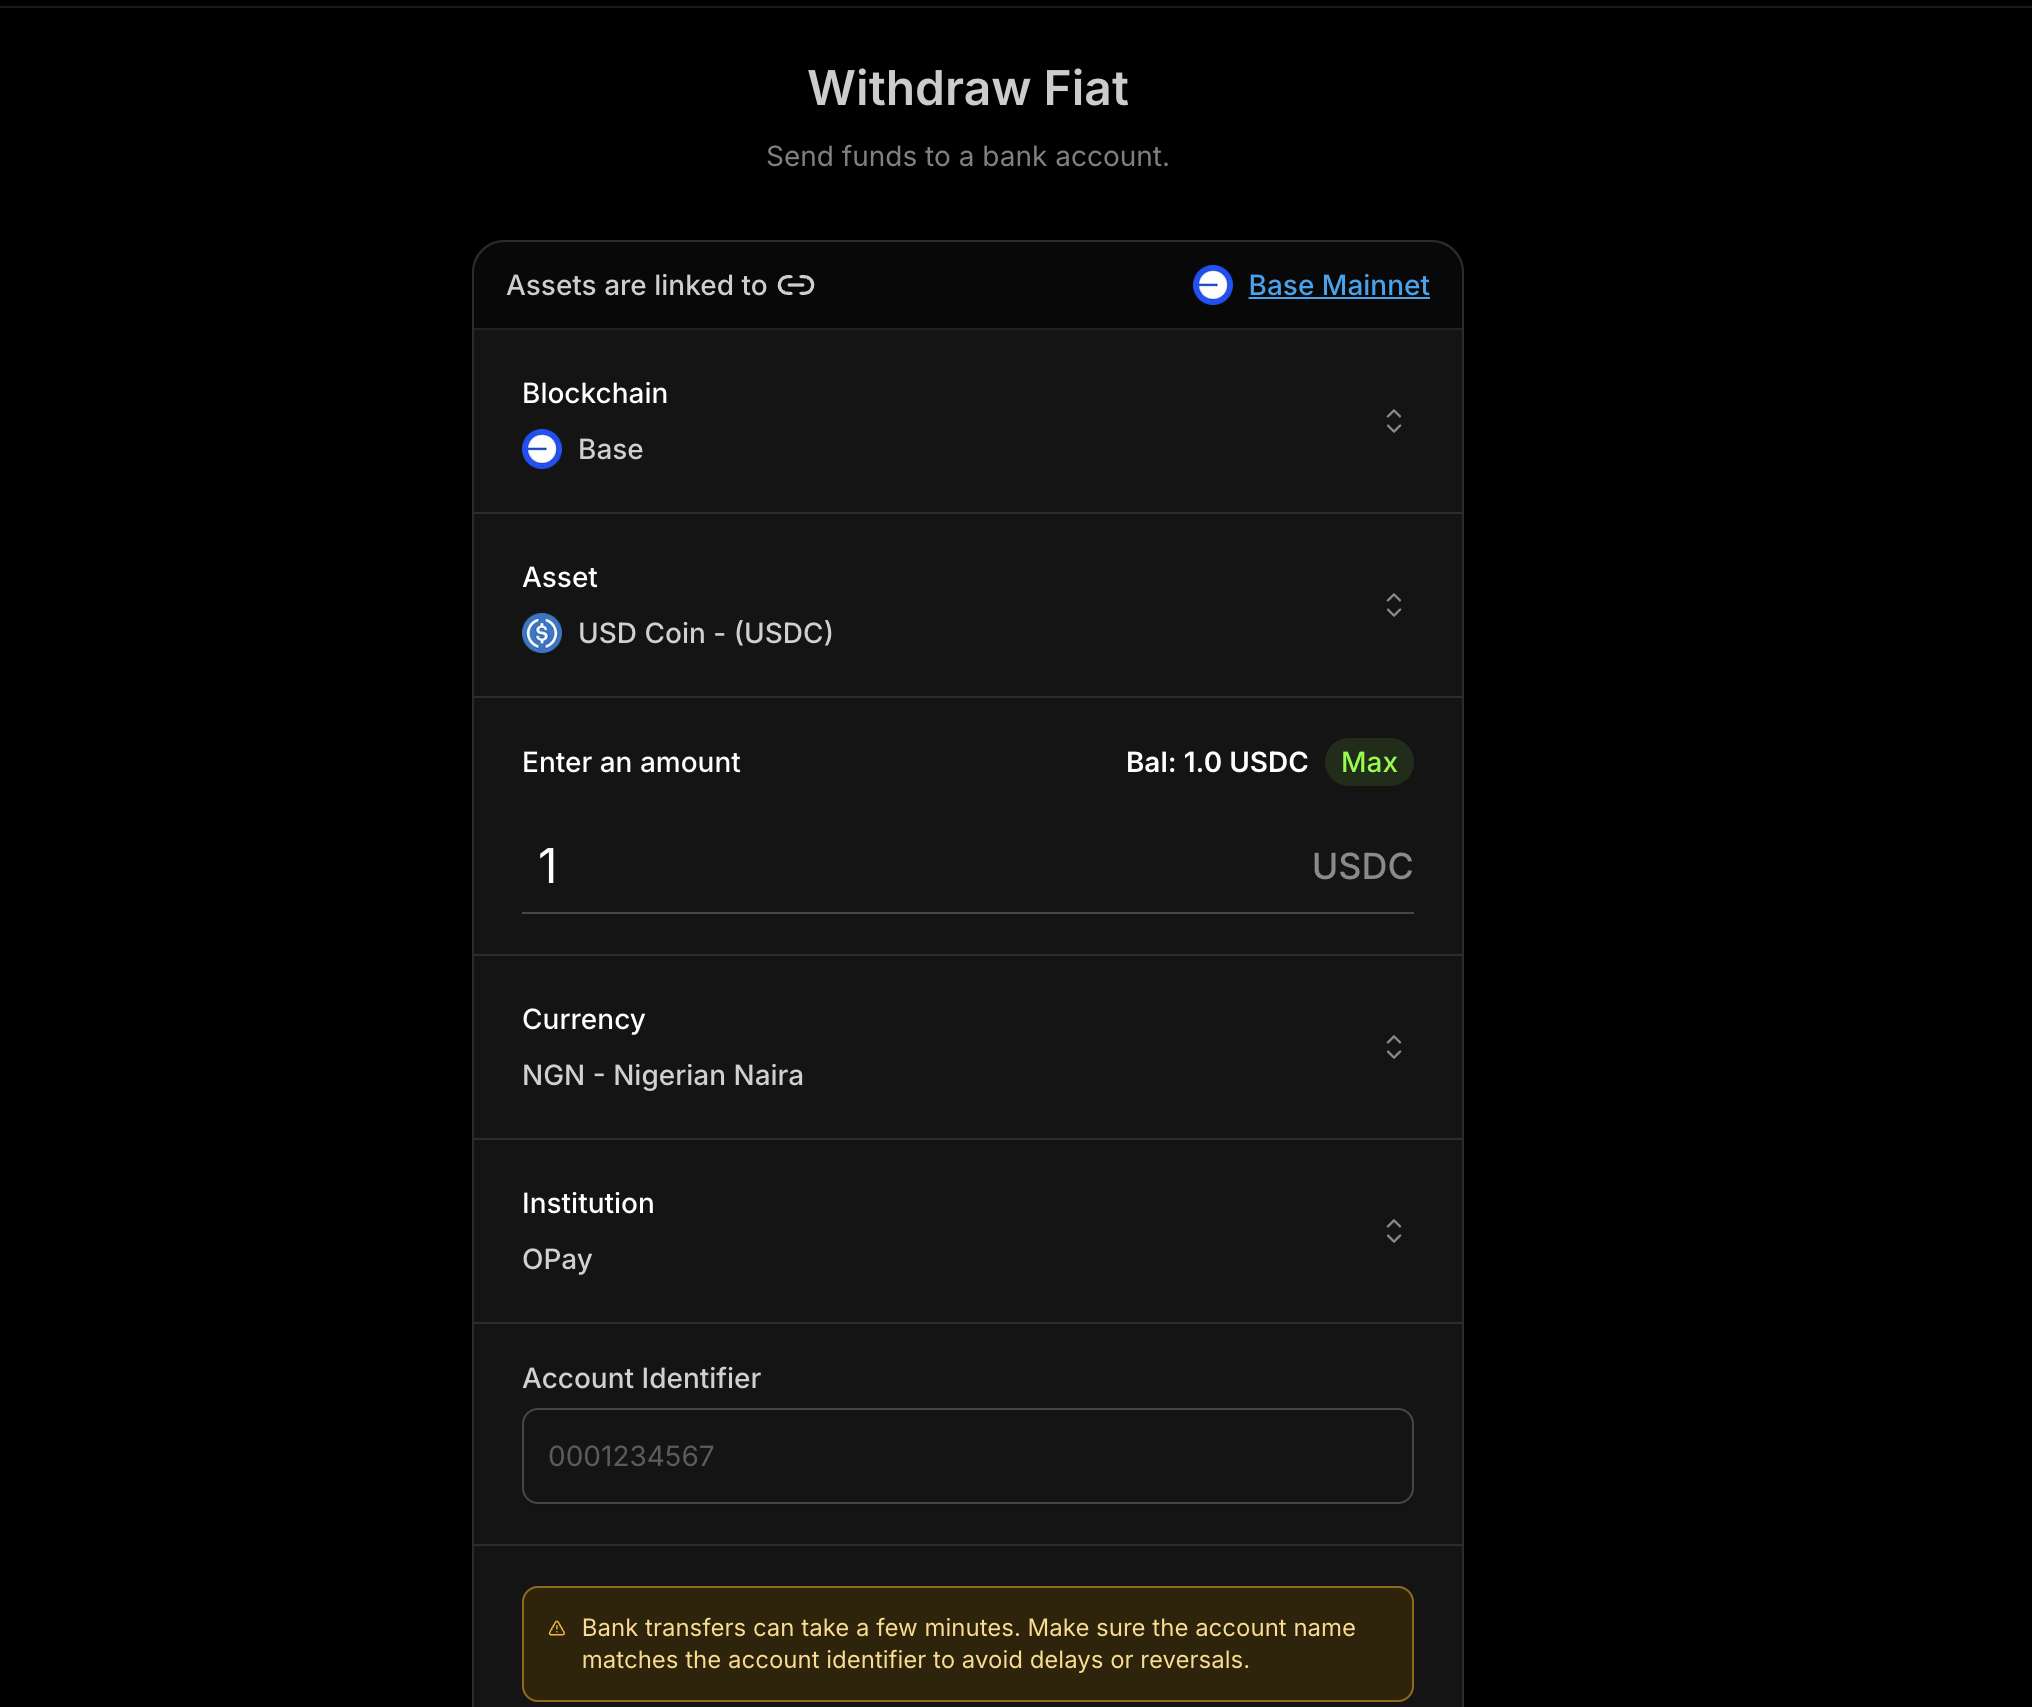
Task: Click the link icon beside 'Assets are linked to'
Action: click(x=796, y=285)
